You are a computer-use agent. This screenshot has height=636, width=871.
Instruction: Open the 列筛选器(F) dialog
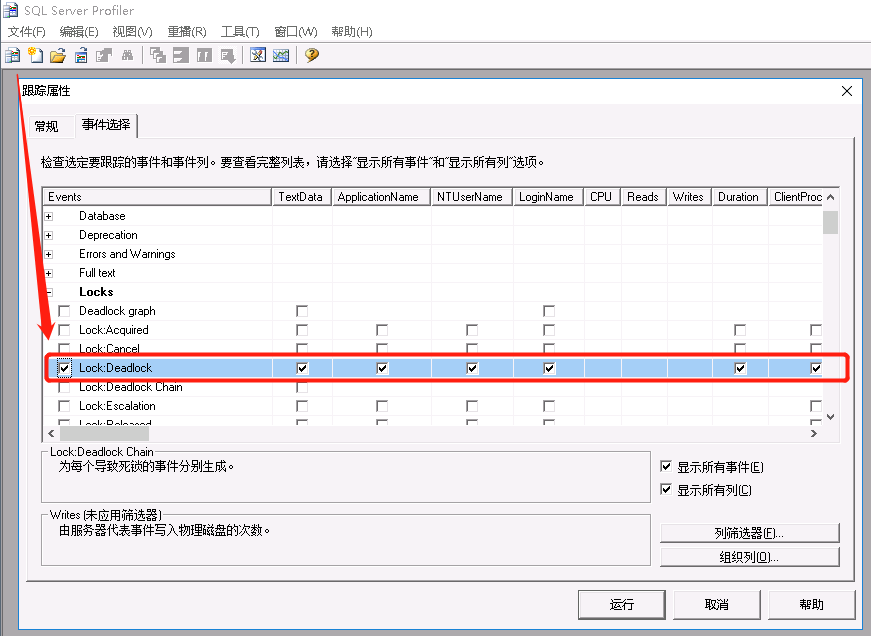[x=748, y=532]
